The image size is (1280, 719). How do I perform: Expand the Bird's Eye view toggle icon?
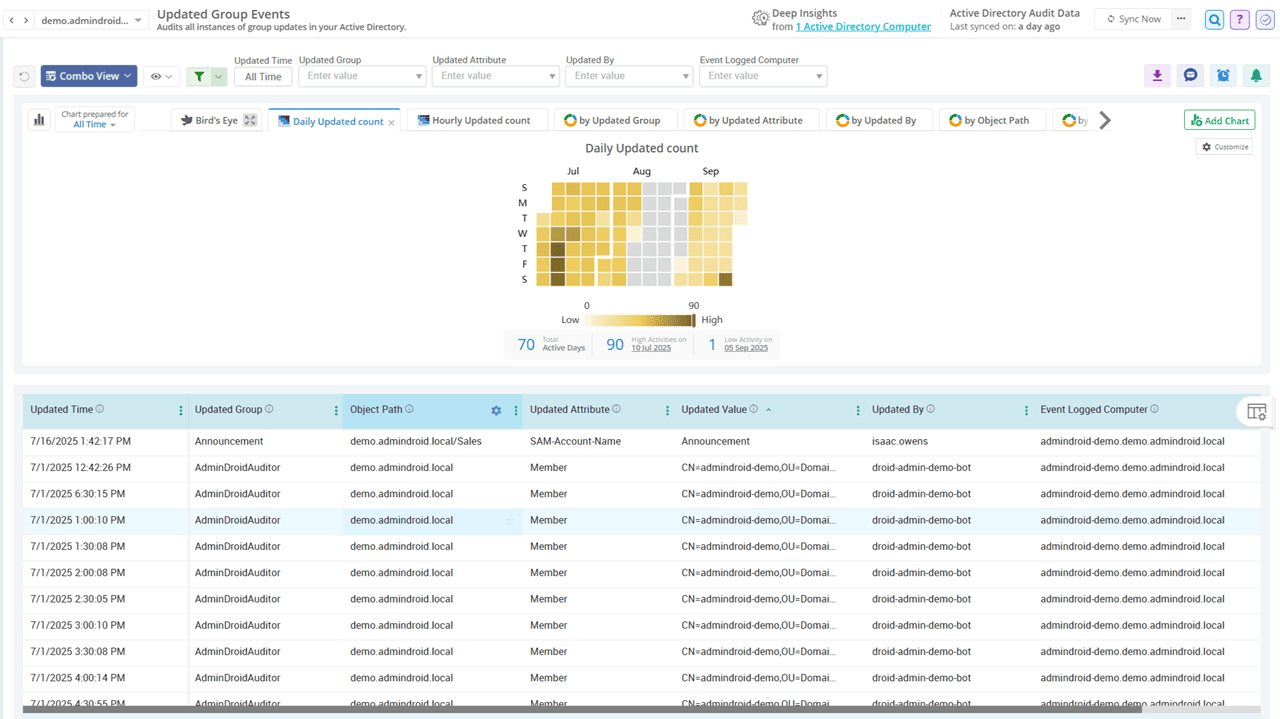click(x=250, y=120)
